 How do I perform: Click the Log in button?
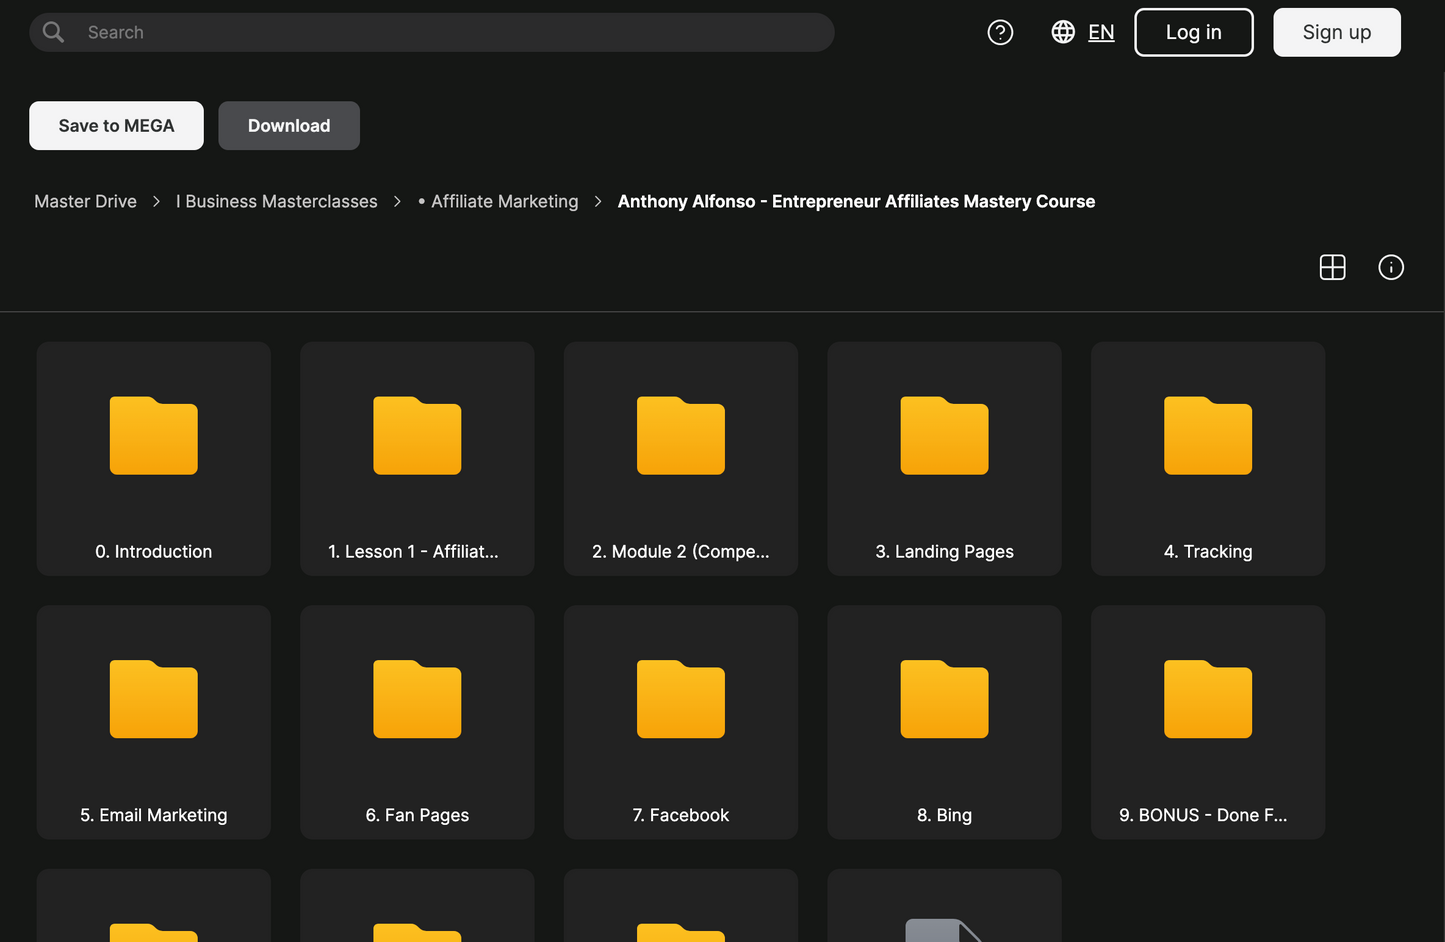pyautogui.click(x=1193, y=32)
